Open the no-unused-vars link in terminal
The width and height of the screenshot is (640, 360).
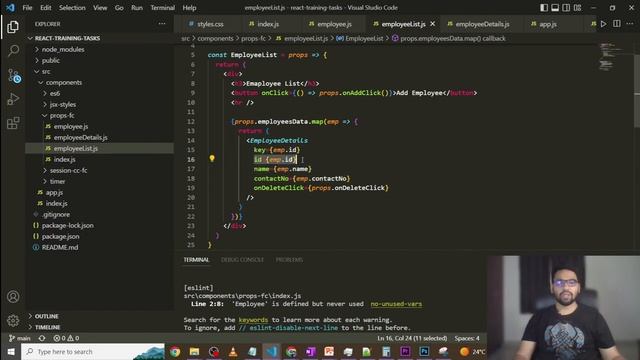[396, 304]
